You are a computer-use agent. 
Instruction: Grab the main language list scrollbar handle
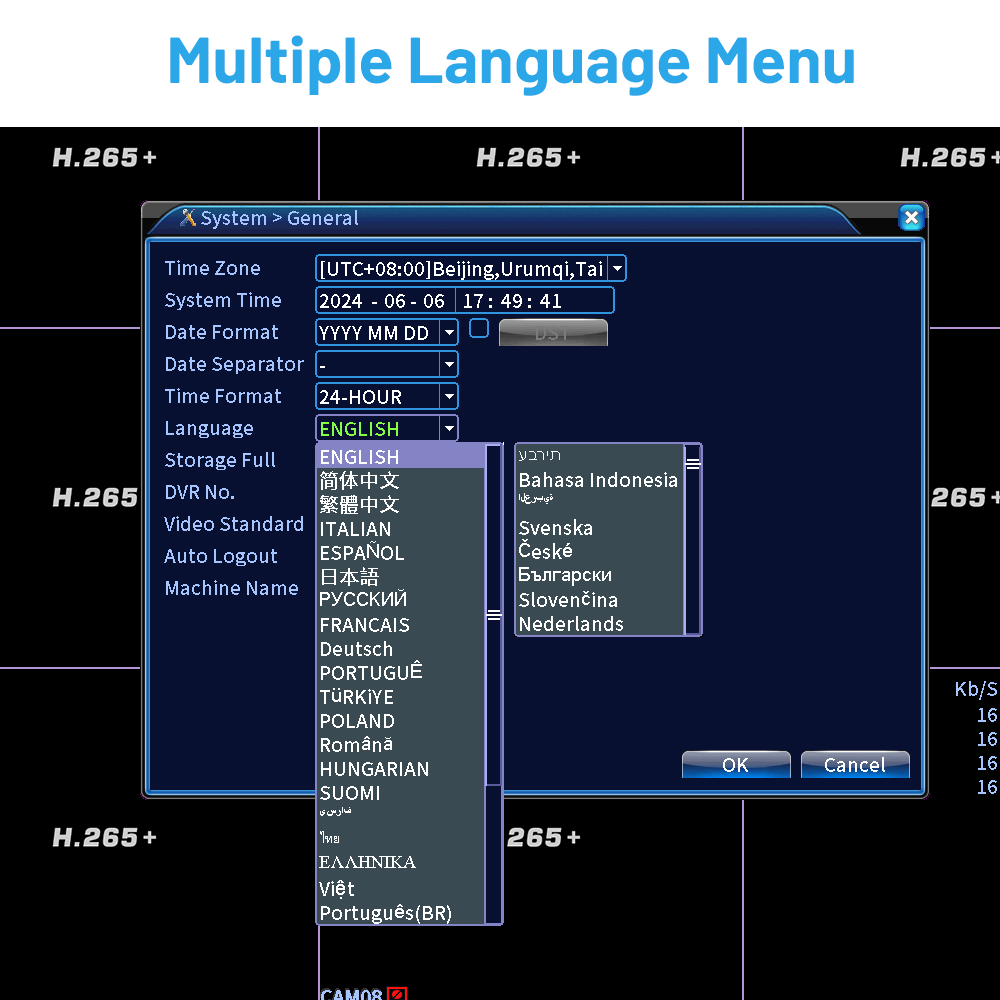(x=494, y=615)
